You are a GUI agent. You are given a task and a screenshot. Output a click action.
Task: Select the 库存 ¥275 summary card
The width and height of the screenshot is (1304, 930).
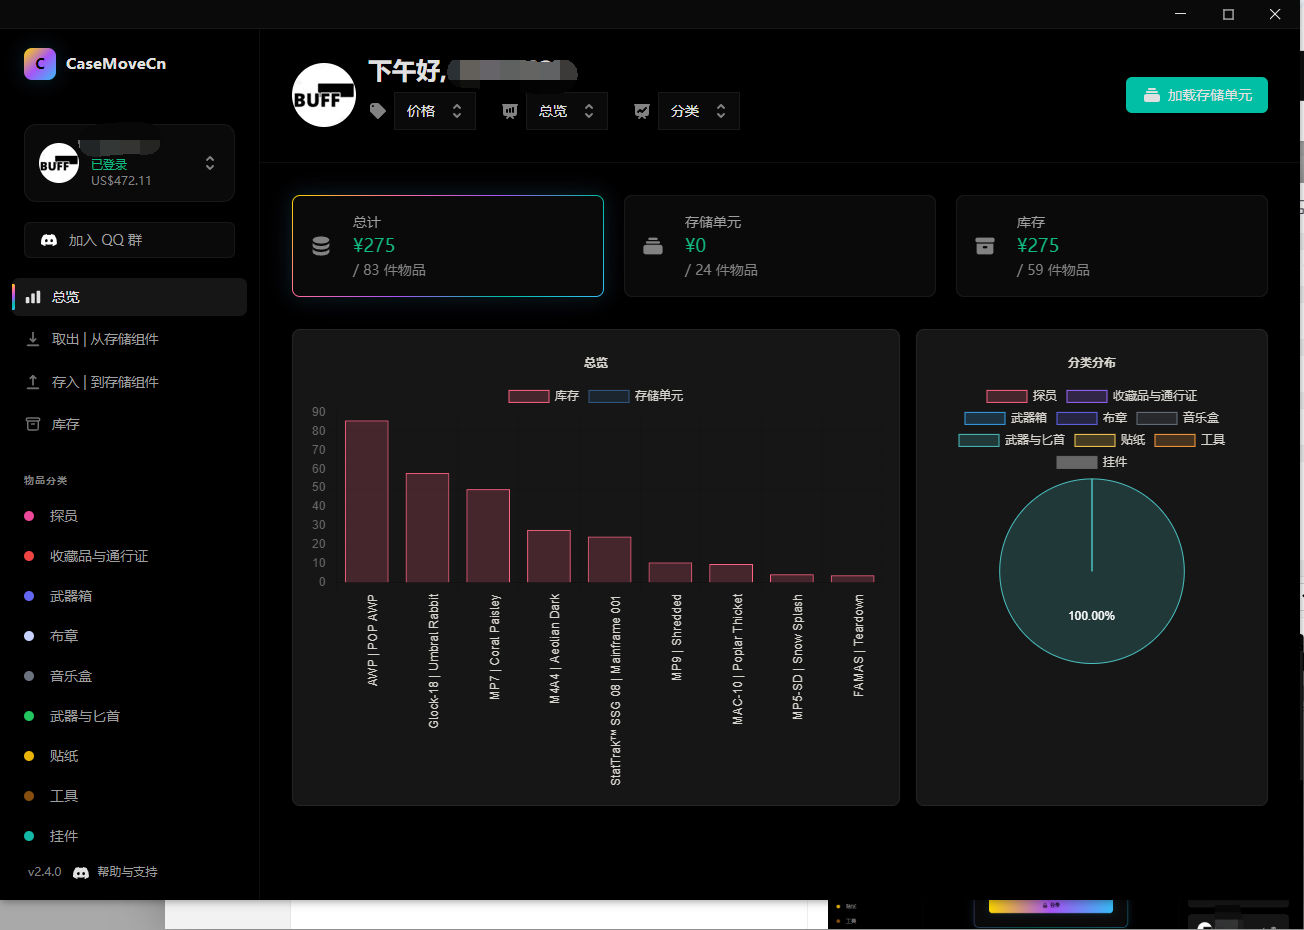pos(1112,246)
